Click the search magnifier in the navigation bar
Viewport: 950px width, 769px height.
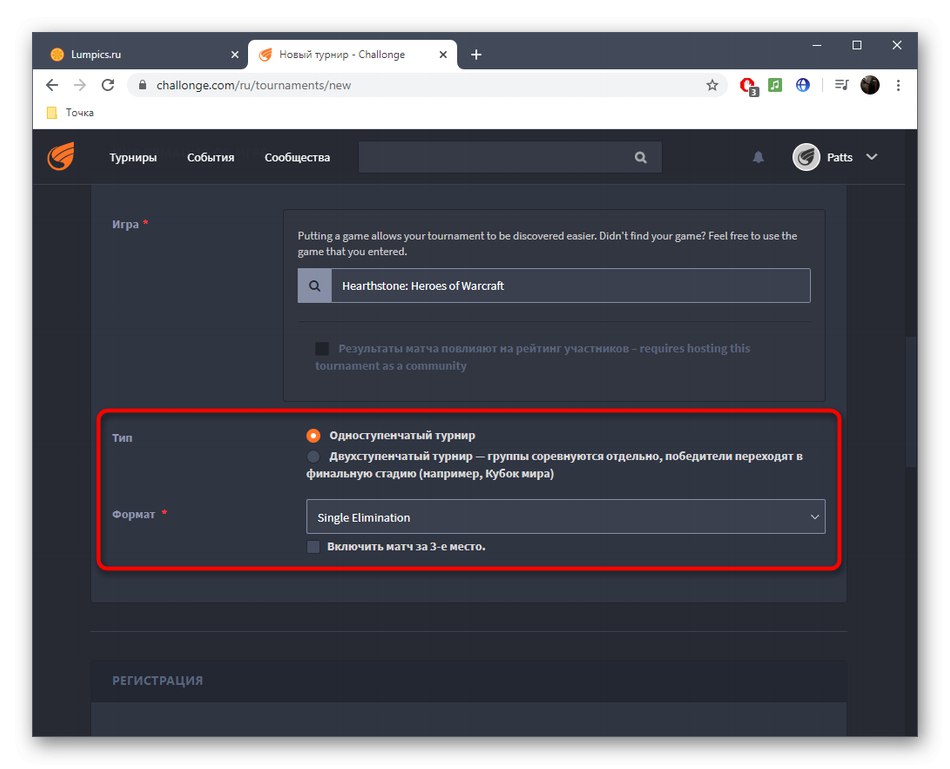[639, 156]
